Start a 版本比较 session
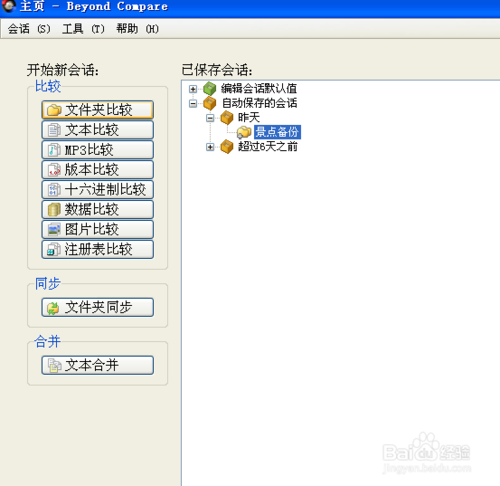The image size is (500, 486). pyautogui.click(x=98, y=170)
